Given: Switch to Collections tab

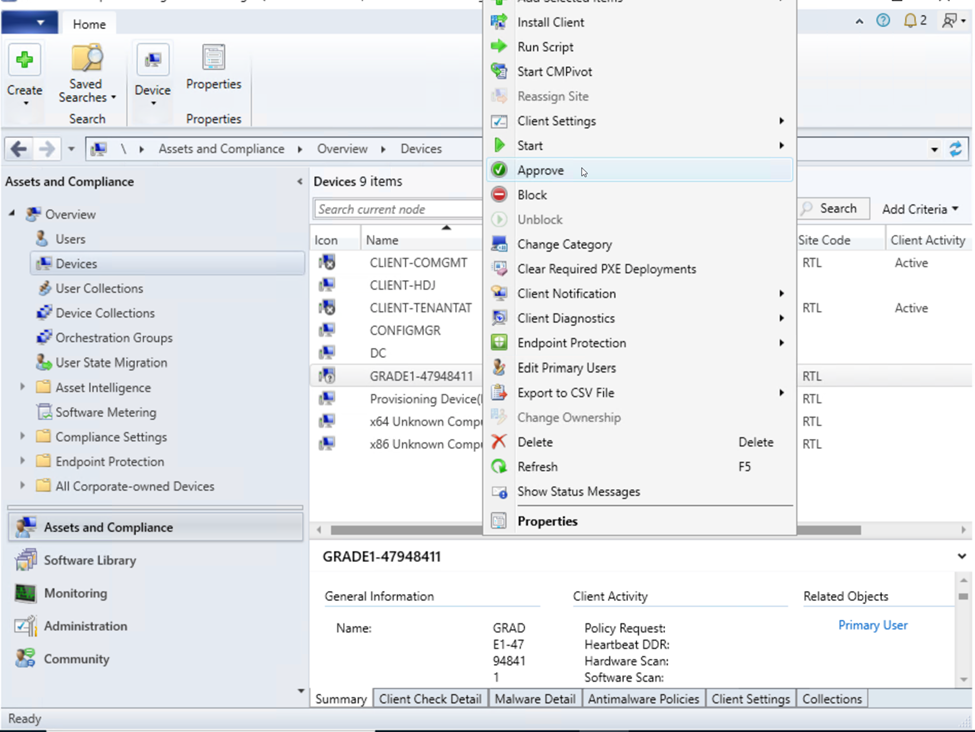Looking at the screenshot, I should pyautogui.click(x=832, y=698).
